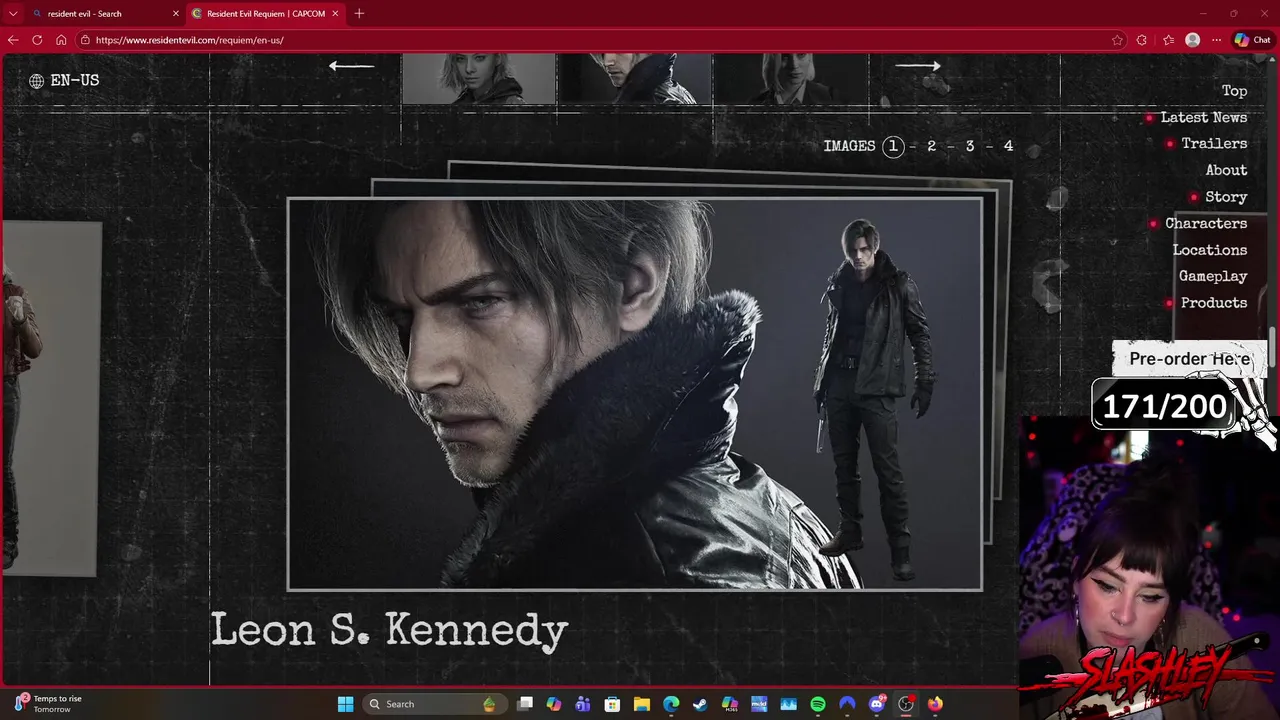Expand the tab actions dropdown

(13, 13)
